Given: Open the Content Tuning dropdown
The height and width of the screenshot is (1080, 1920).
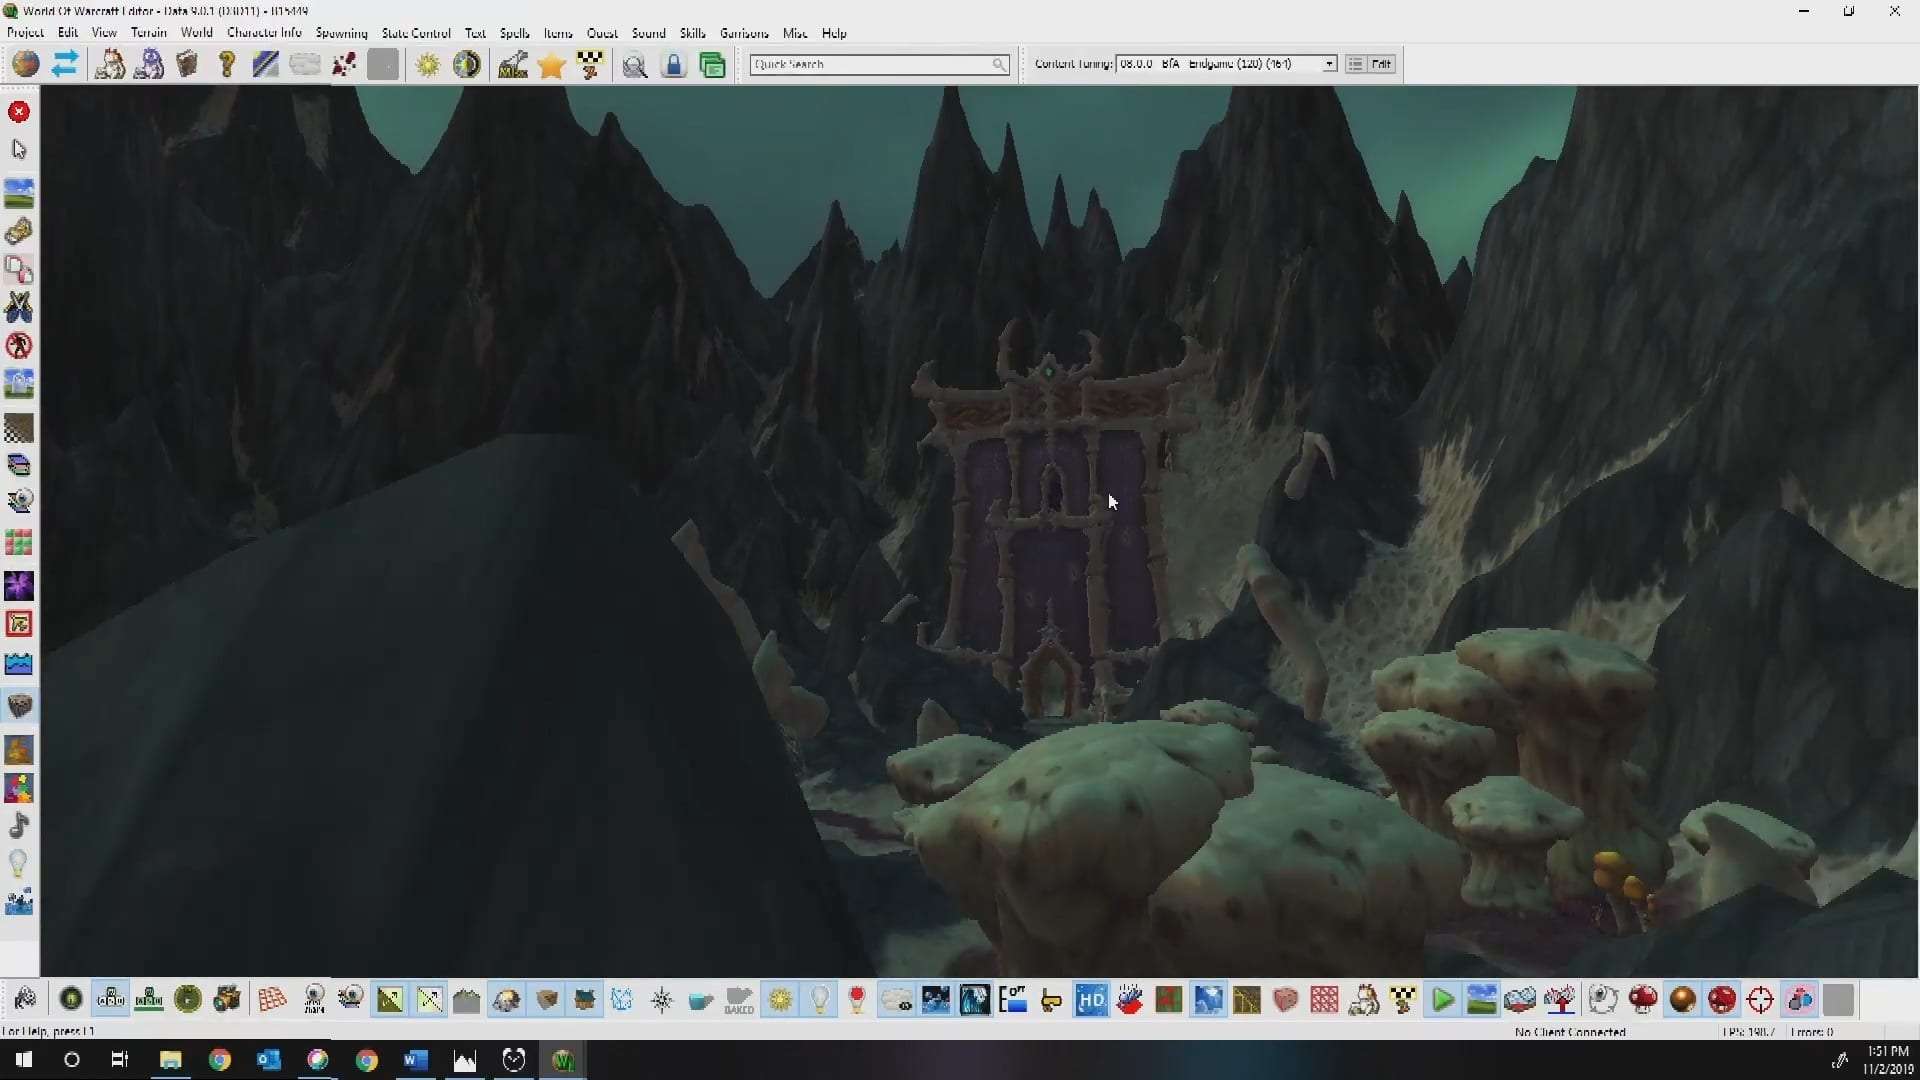Looking at the screenshot, I should [x=1329, y=64].
